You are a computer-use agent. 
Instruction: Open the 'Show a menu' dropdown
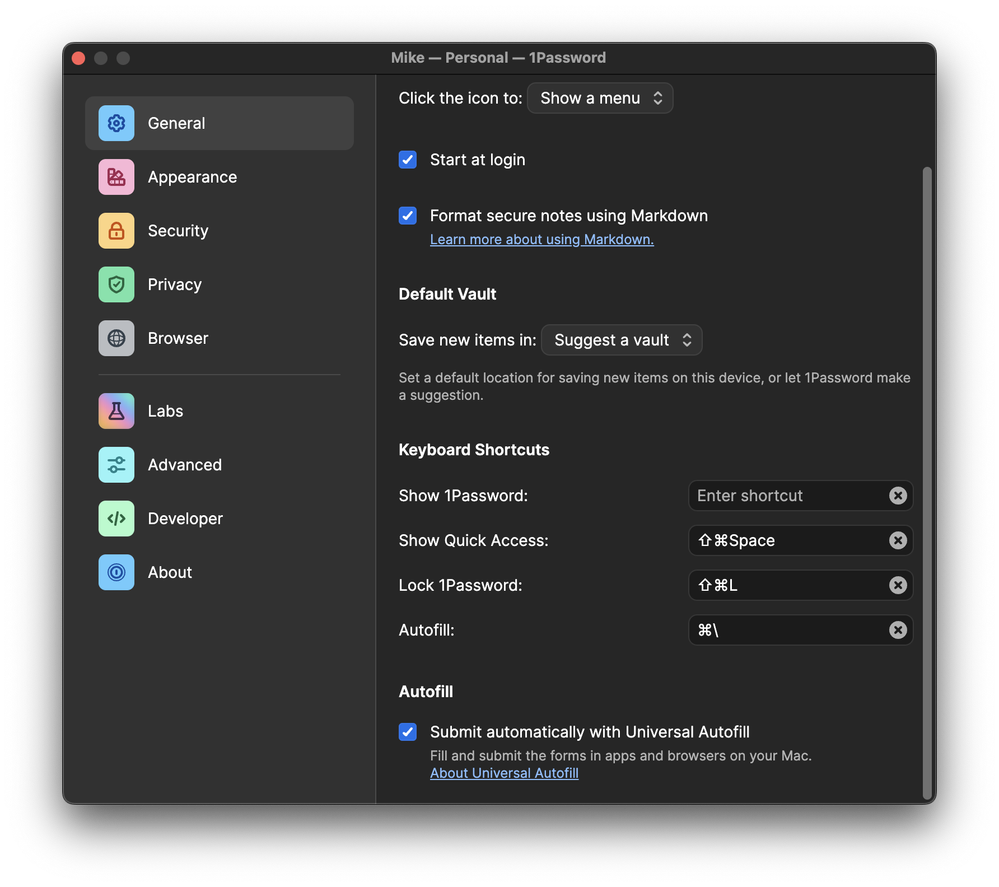(600, 98)
